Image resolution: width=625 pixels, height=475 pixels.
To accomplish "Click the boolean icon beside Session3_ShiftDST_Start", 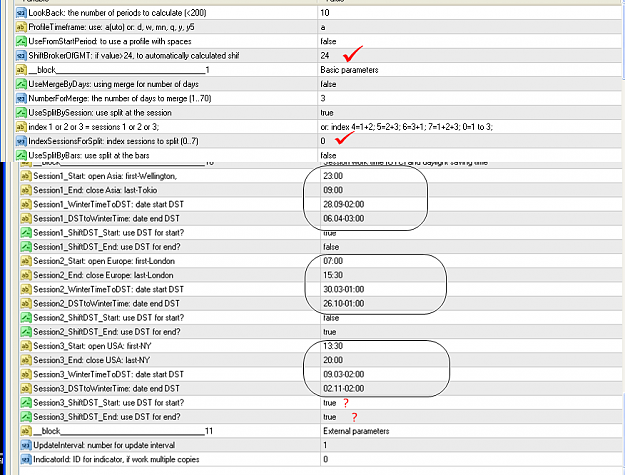I will tap(26, 403).
